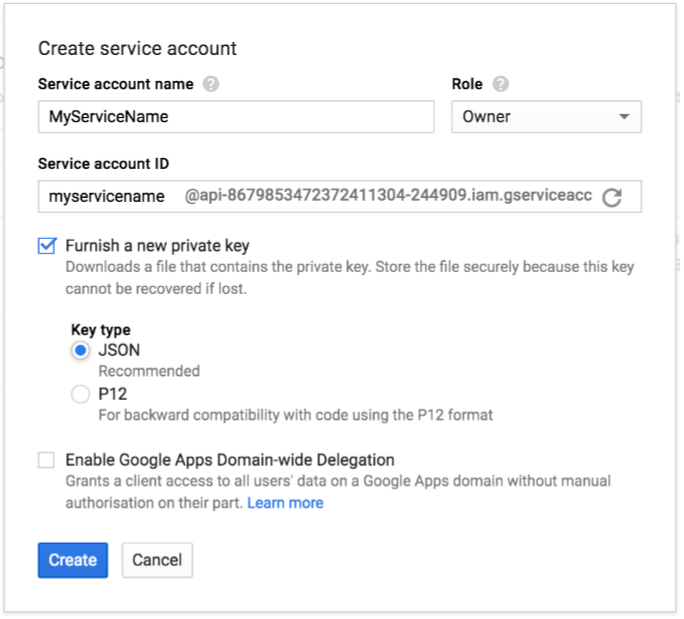
Task: Click the 'Enable Google Apps Domain-wide Delegation' label text
Action: (x=230, y=460)
